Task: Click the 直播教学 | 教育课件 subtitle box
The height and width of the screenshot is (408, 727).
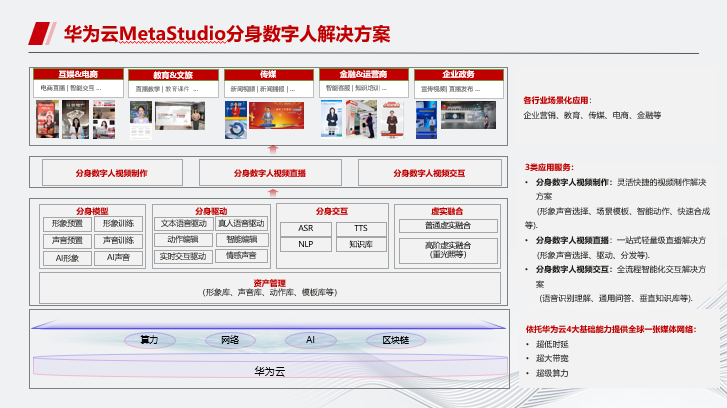Action: (x=173, y=89)
